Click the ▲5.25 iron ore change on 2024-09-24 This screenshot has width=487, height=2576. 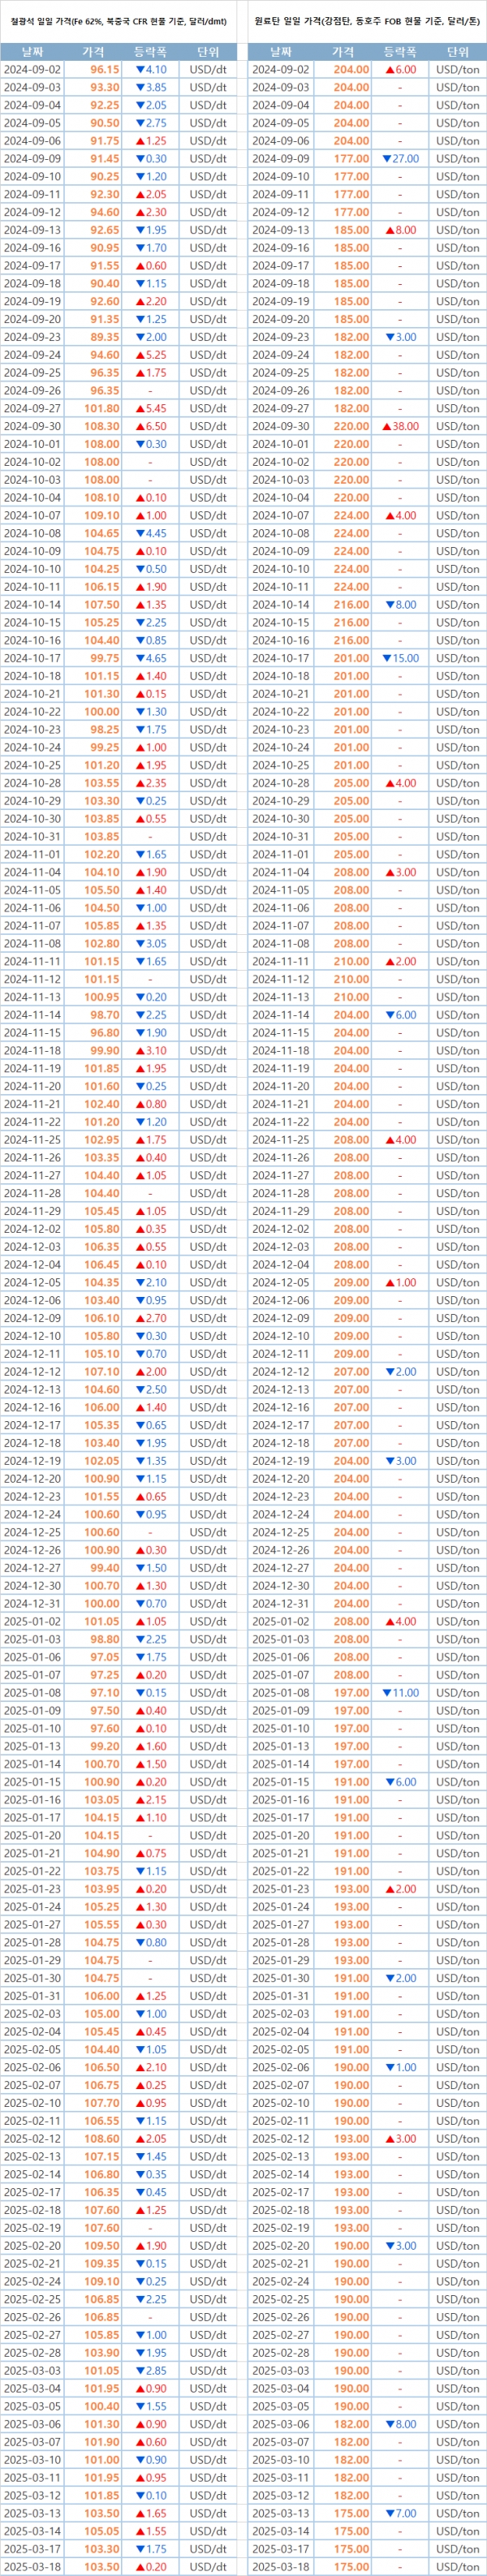tap(151, 355)
